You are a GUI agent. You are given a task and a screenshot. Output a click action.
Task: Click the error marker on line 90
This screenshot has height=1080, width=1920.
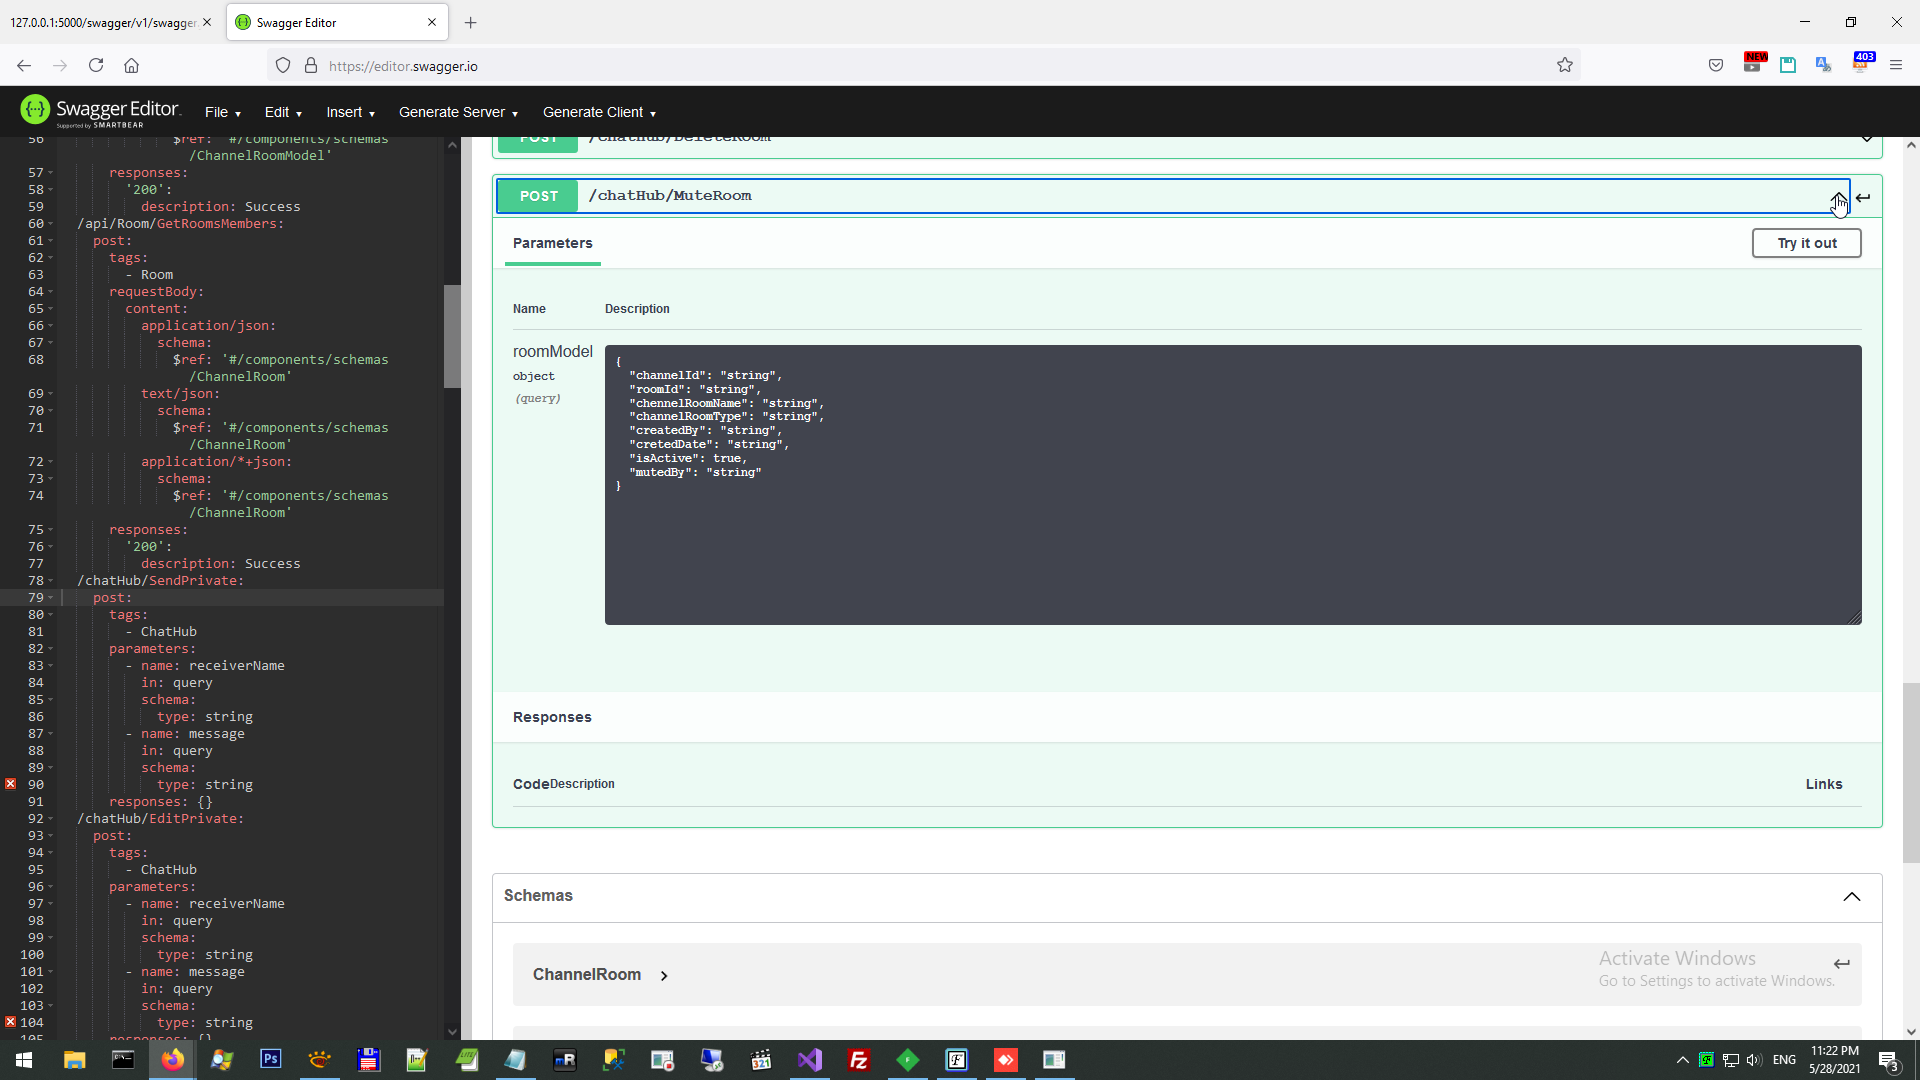[x=10, y=784]
